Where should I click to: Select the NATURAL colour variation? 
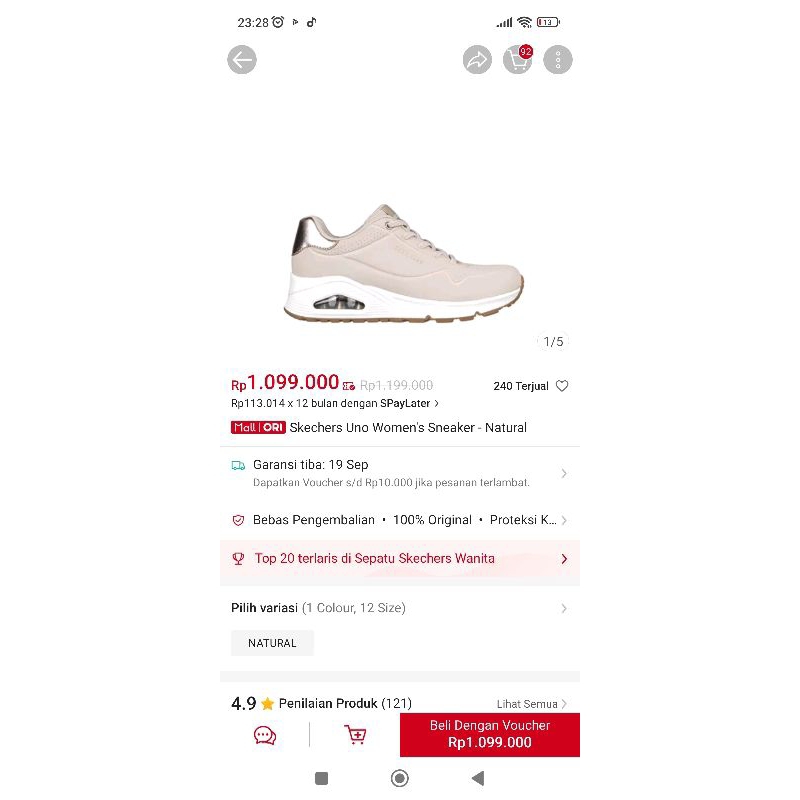(272, 643)
